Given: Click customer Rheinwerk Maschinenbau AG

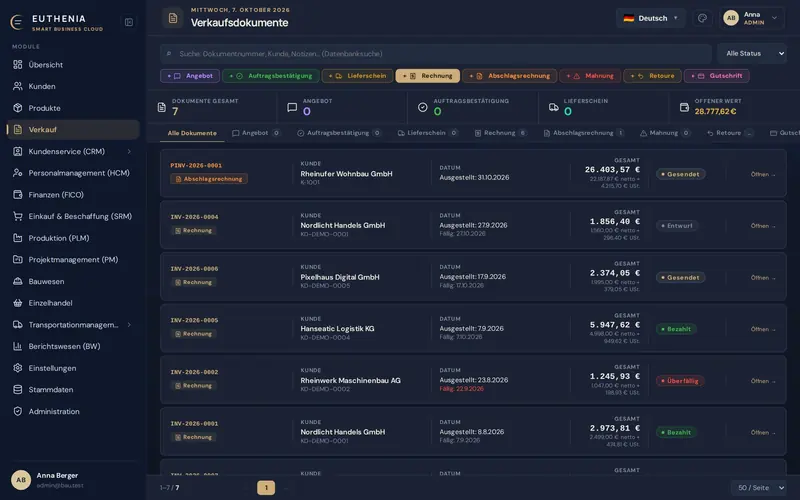Looking at the screenshot, I should pos(351,381).
